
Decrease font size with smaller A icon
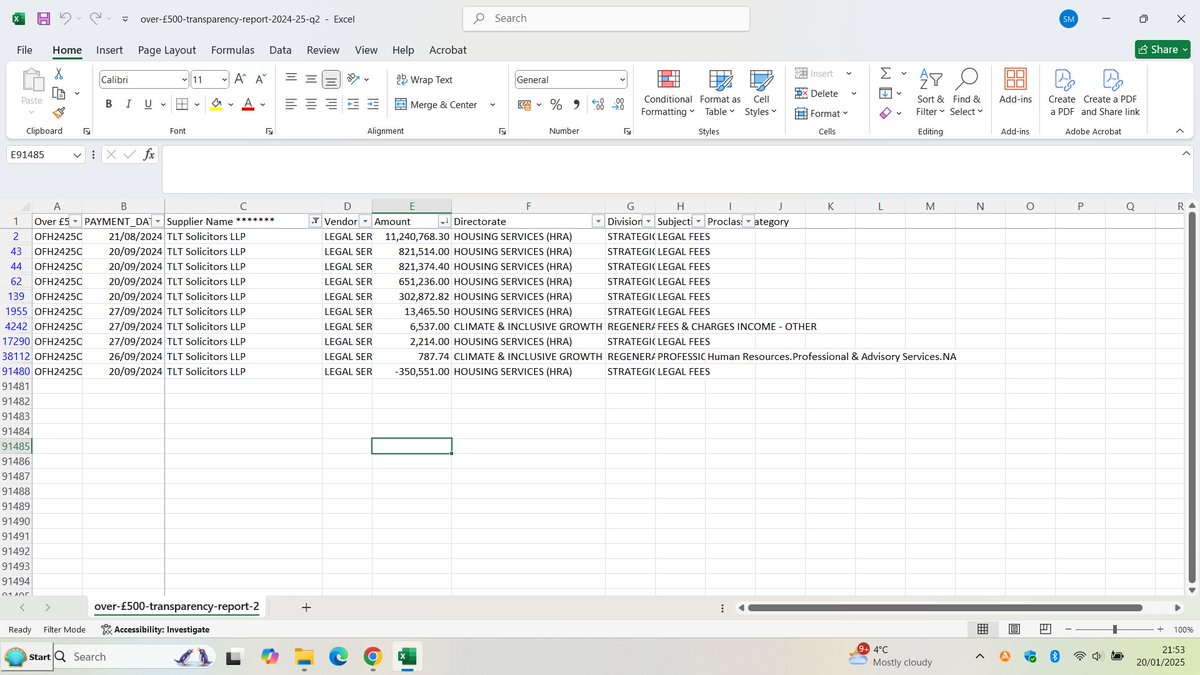click(261, 79)
